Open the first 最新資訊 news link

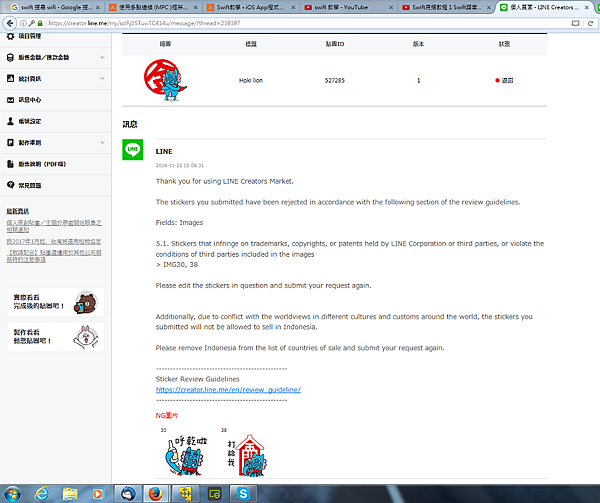click(54, 226)
